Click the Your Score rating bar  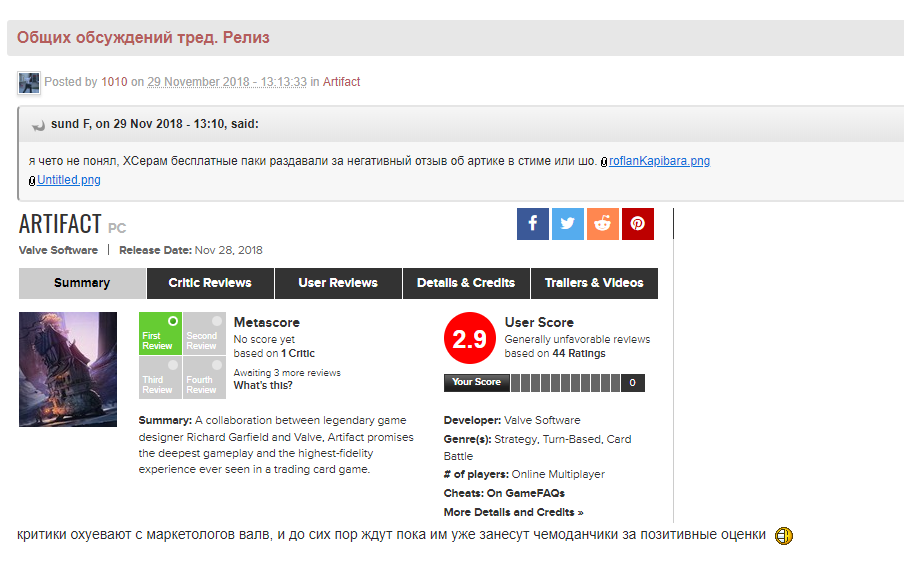[x=544, y=383]
